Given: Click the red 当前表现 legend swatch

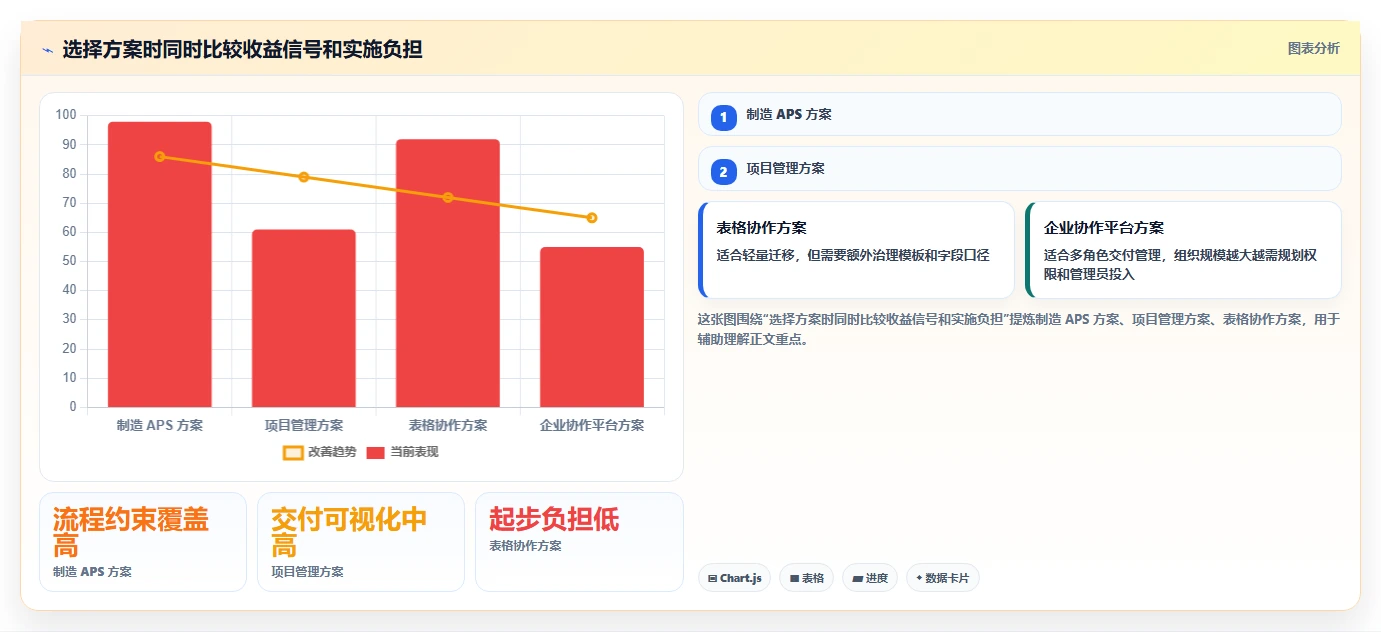Looking at the screenshot, I should click(x=376, y=452).
